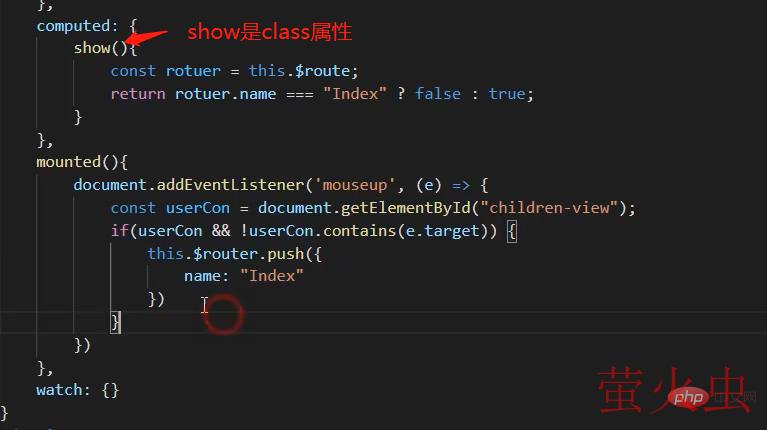Click on the show() method name
Screen dimensions: 767x430
(92, 48)
